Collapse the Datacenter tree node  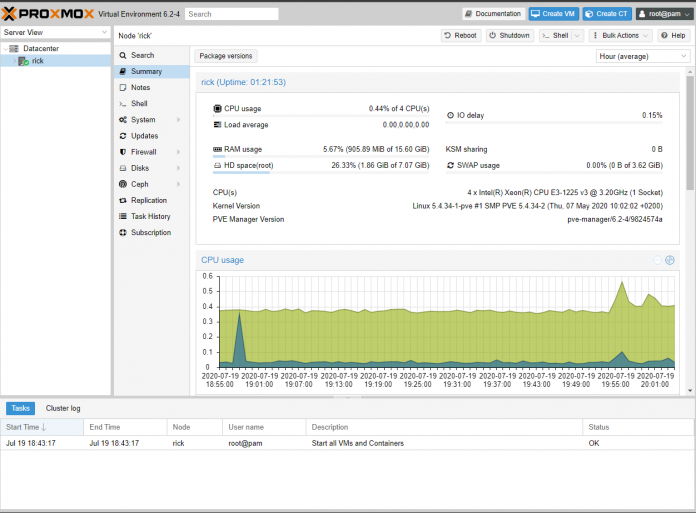pos(5,48)
